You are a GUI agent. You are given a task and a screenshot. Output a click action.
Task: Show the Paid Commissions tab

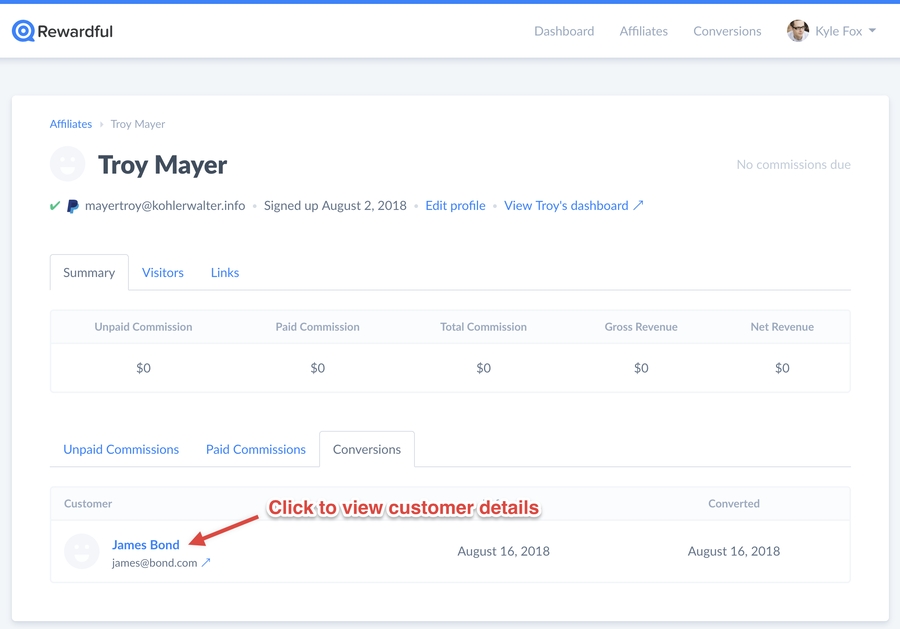256,449
